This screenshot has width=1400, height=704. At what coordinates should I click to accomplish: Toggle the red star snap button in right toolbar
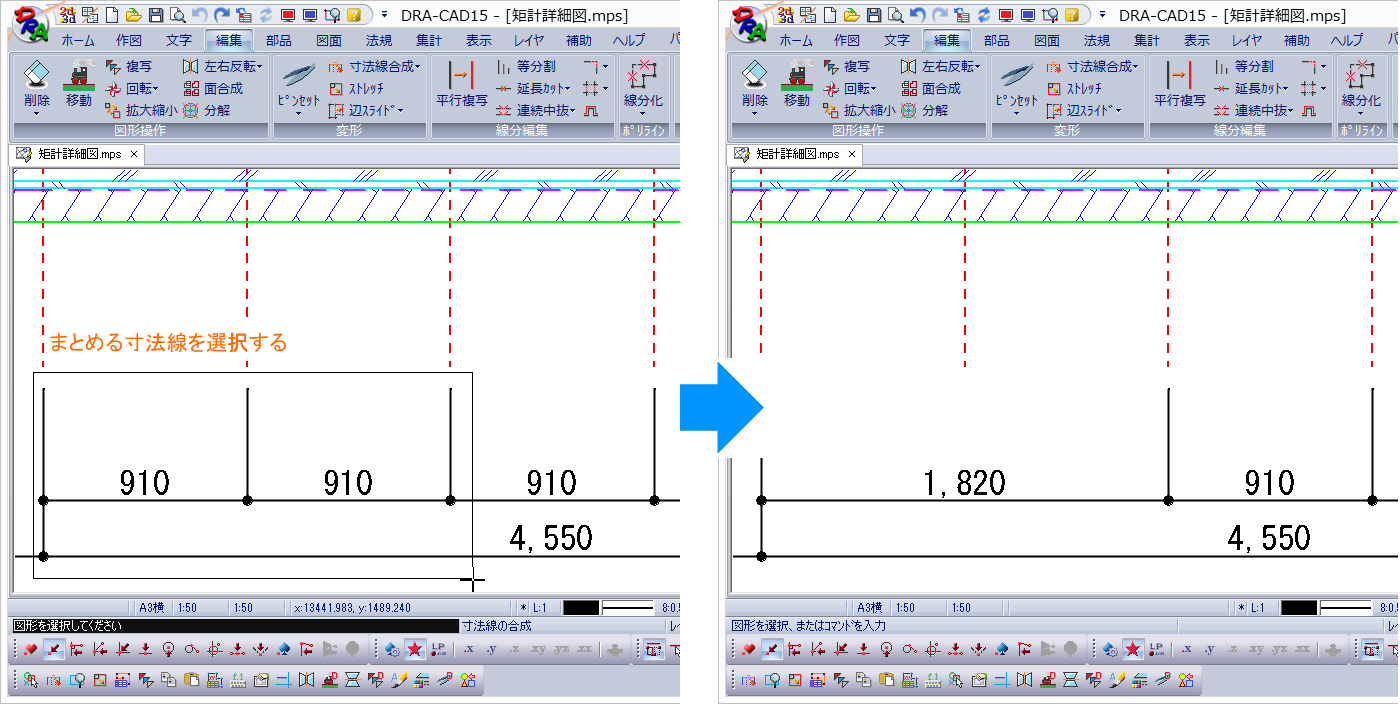point(1132,649)
